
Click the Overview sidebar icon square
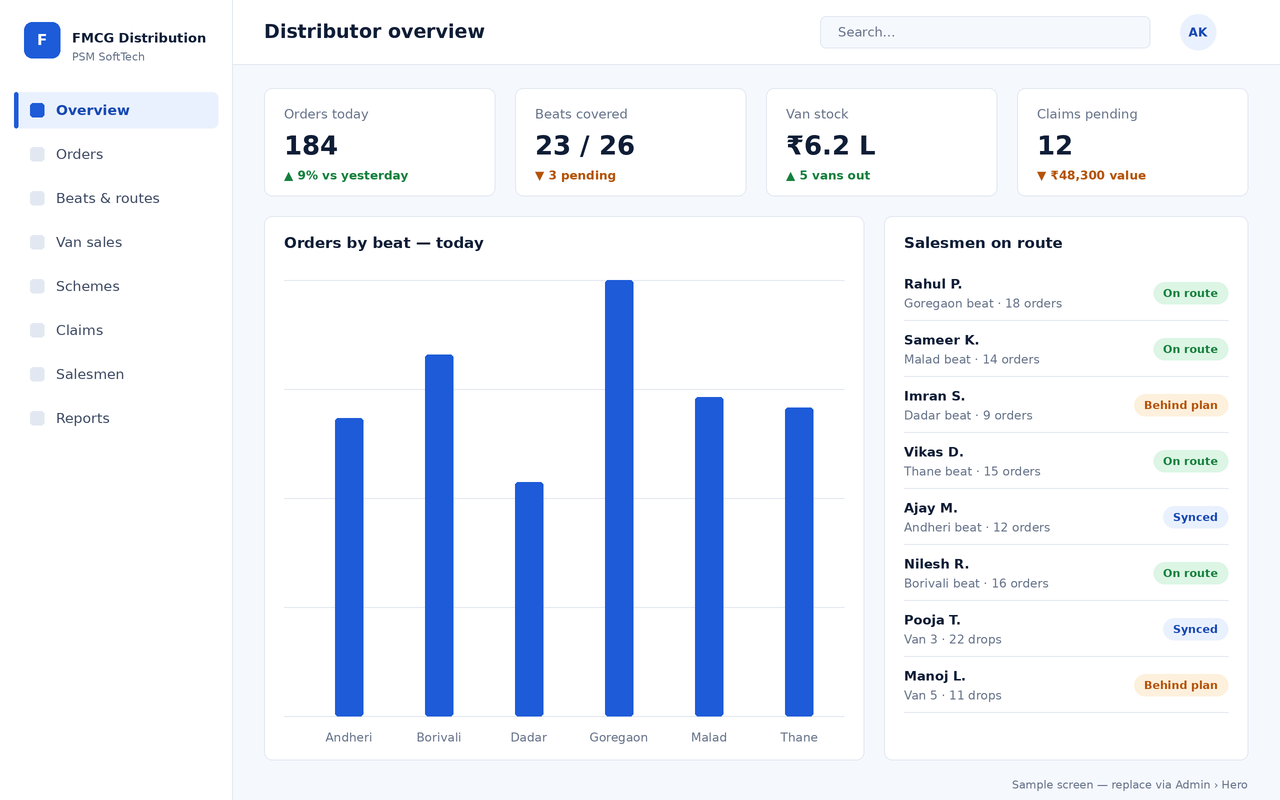pos(37,110)
